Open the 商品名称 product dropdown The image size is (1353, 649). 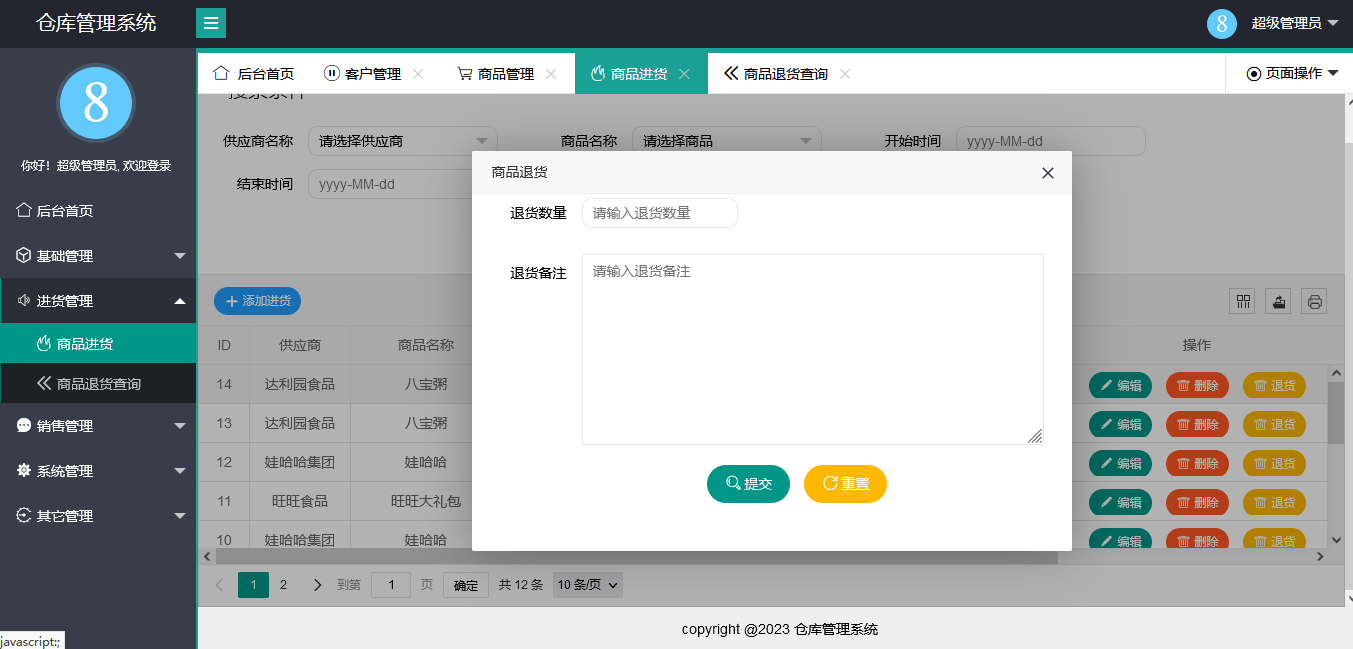coord(725,139)
